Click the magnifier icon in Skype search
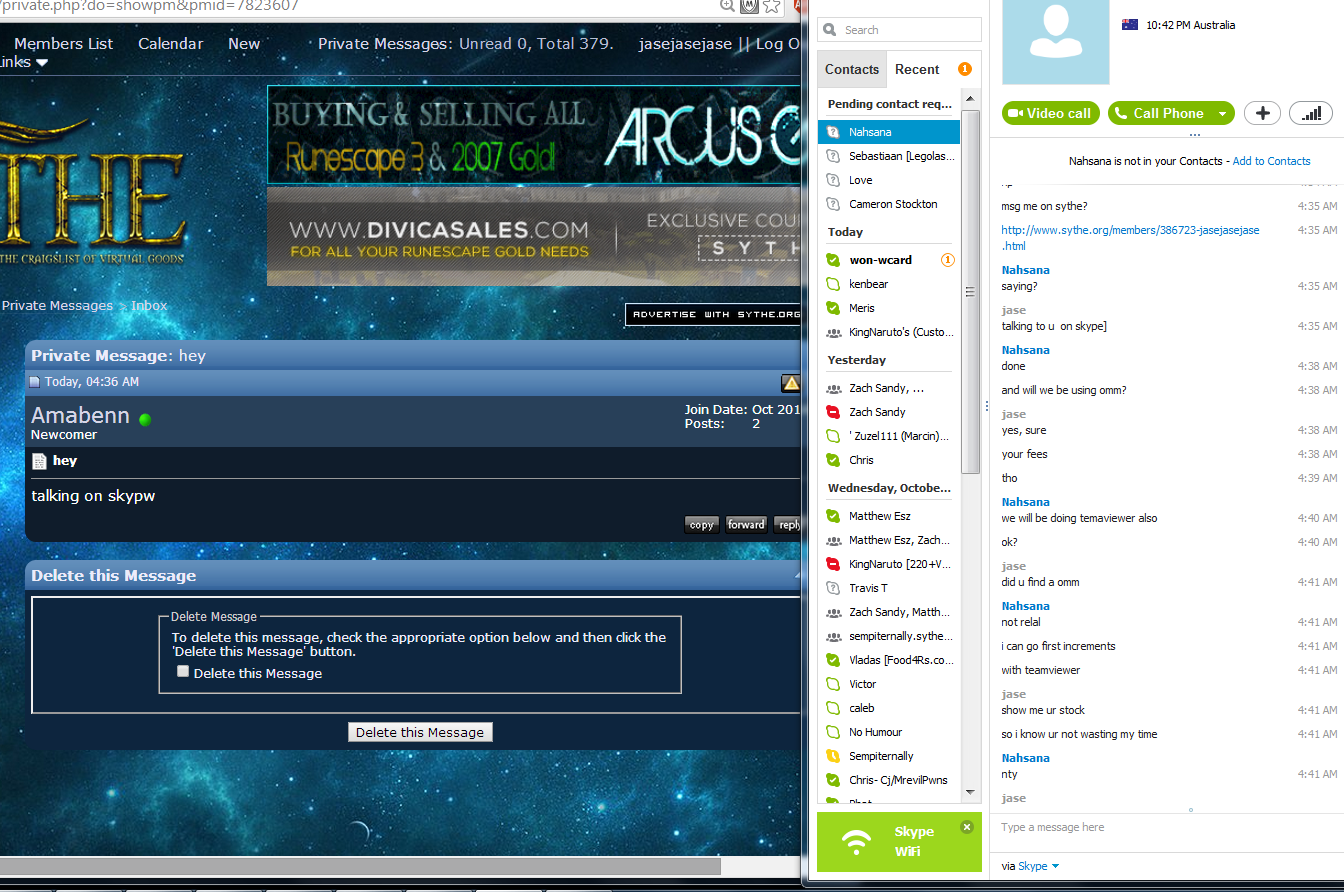Screen dimensions: 1344x892 831,30
